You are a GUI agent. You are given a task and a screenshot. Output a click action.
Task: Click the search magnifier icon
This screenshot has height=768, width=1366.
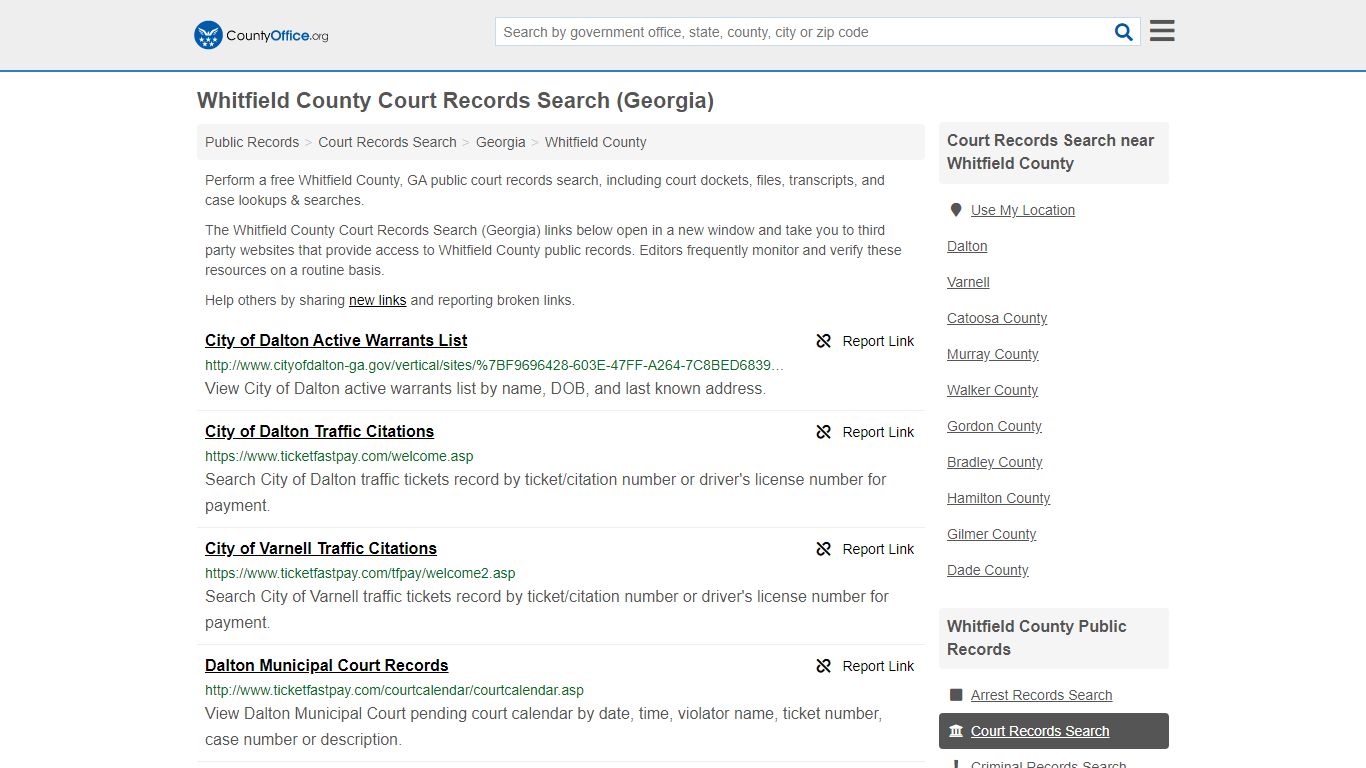1124,32
